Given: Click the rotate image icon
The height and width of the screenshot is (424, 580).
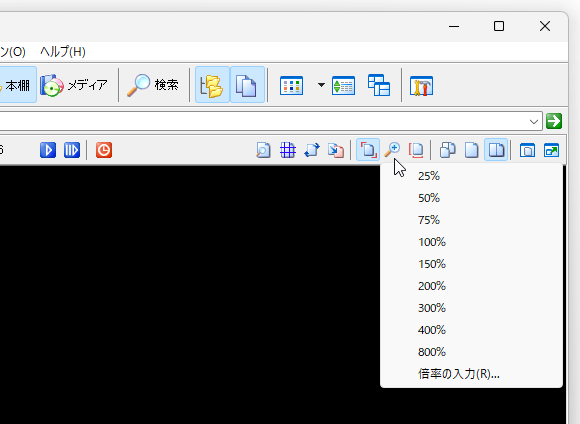Looking at the screenshot, I should coord(312,150).
